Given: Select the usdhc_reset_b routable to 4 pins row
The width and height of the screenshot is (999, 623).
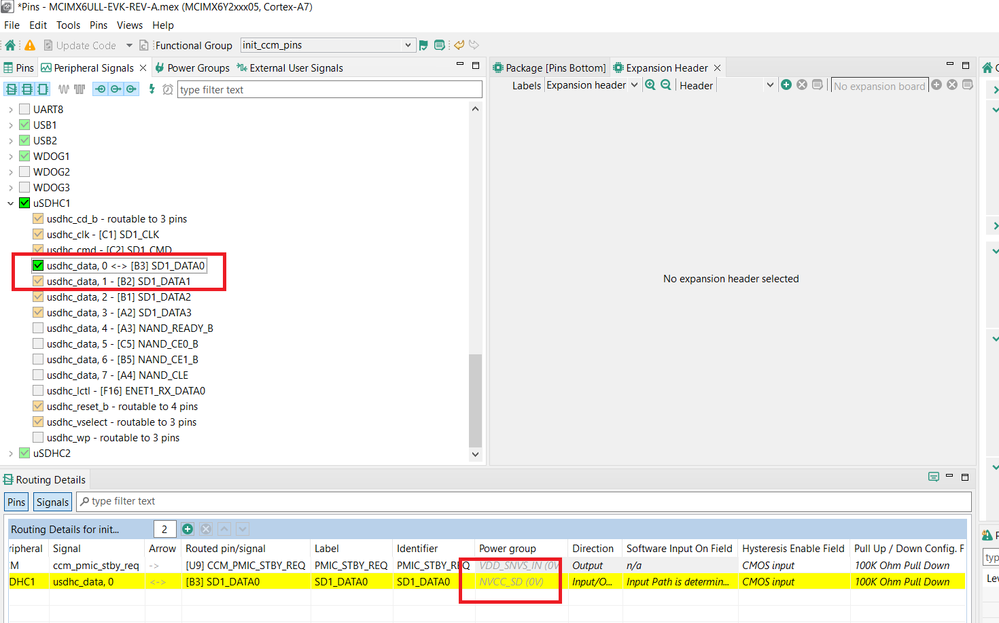Looking at the screenshot, I should point(122,406).
